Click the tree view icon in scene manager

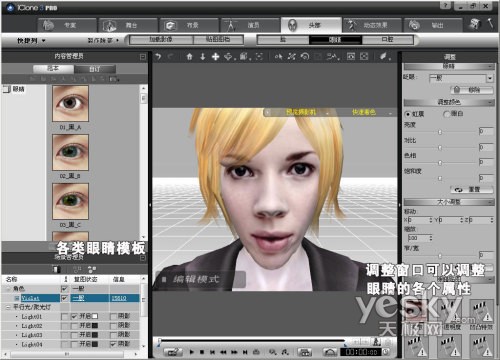click(92, 269)
